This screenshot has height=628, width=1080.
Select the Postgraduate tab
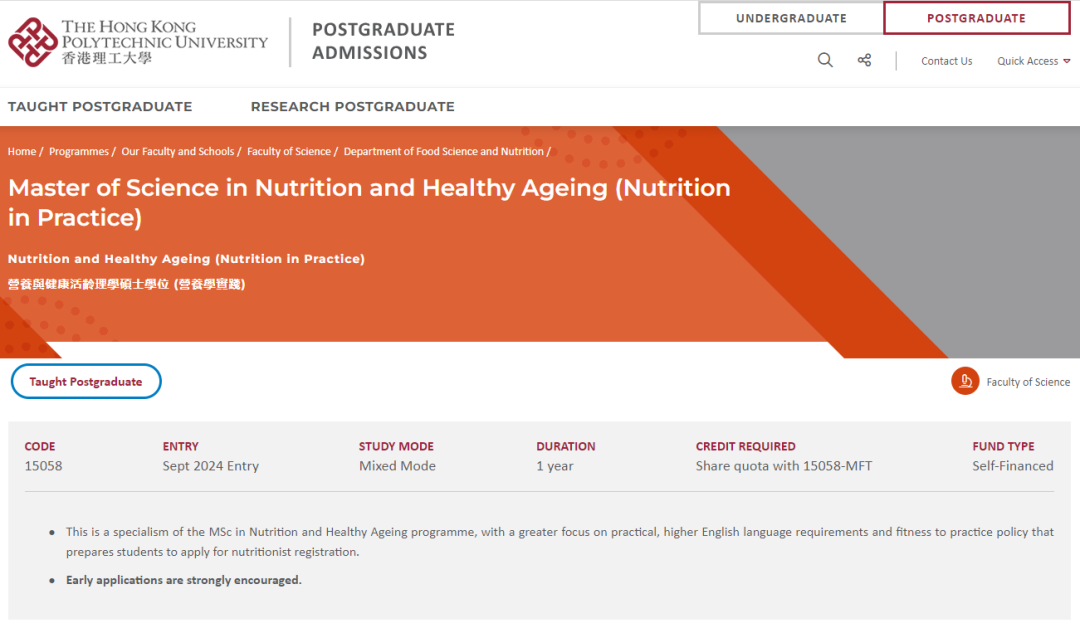click(976, 19)
